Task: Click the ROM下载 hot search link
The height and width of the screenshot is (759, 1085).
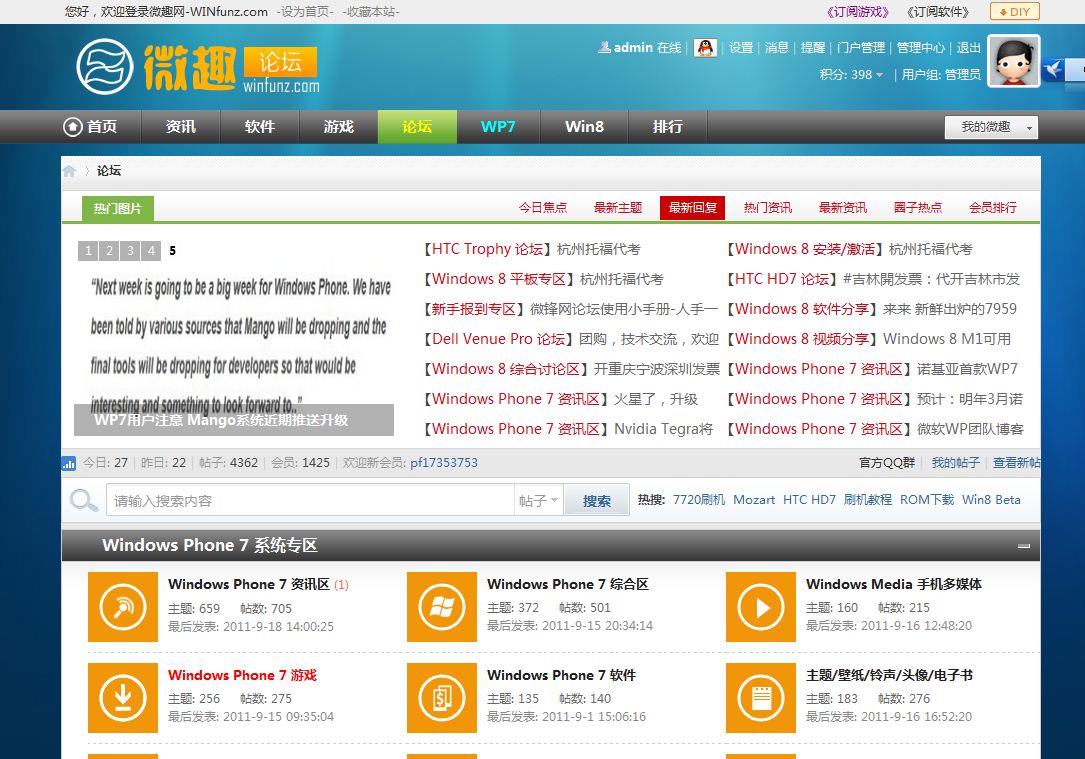Action: (927, 500)
